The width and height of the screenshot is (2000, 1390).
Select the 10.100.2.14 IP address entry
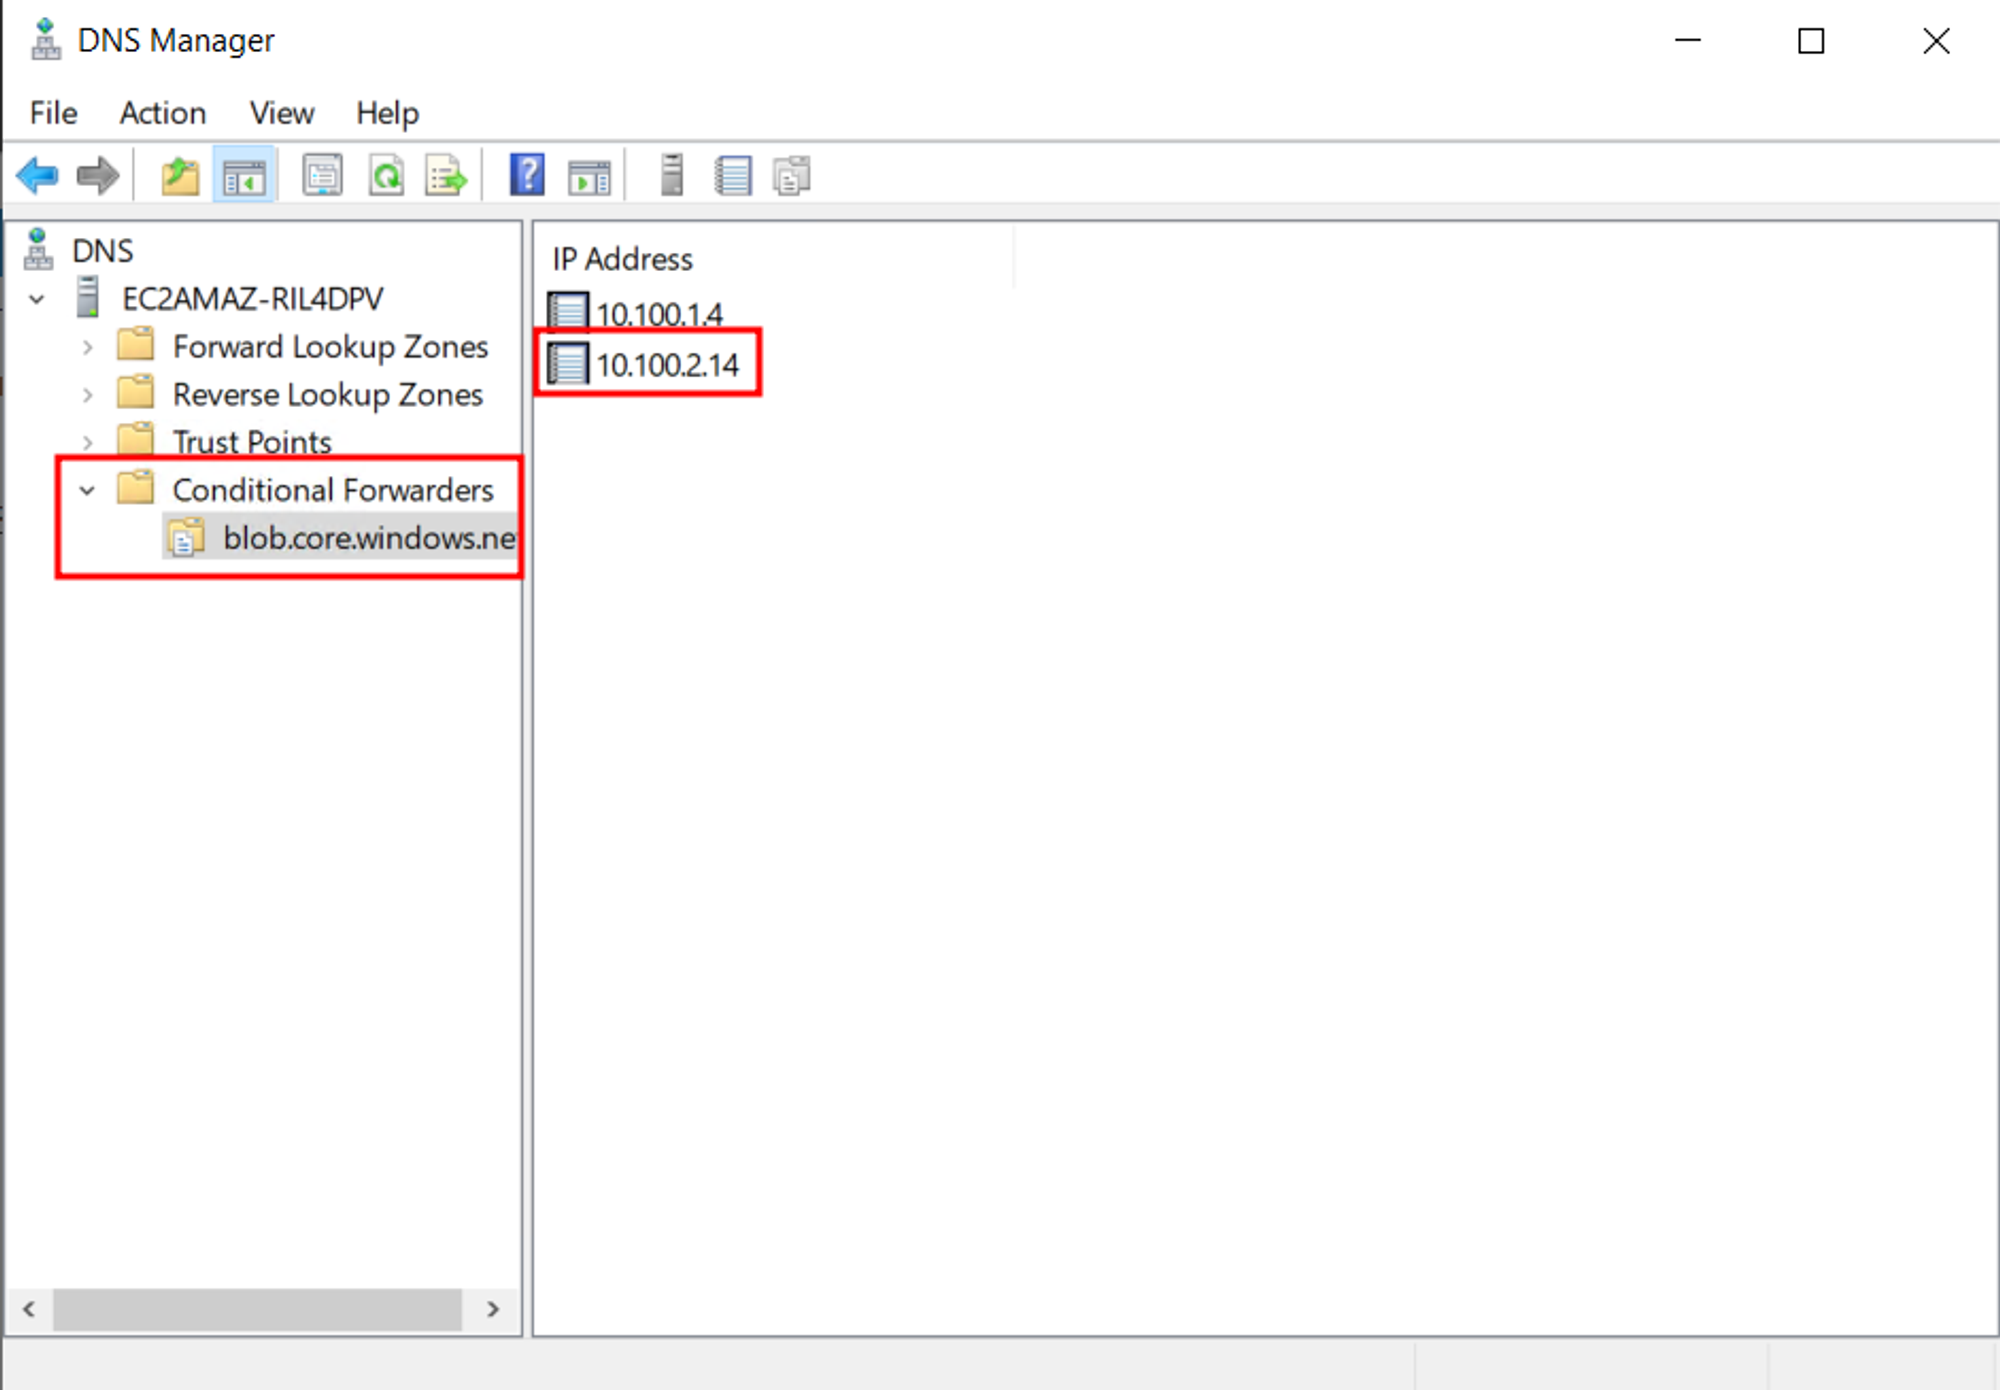[667, 365]
